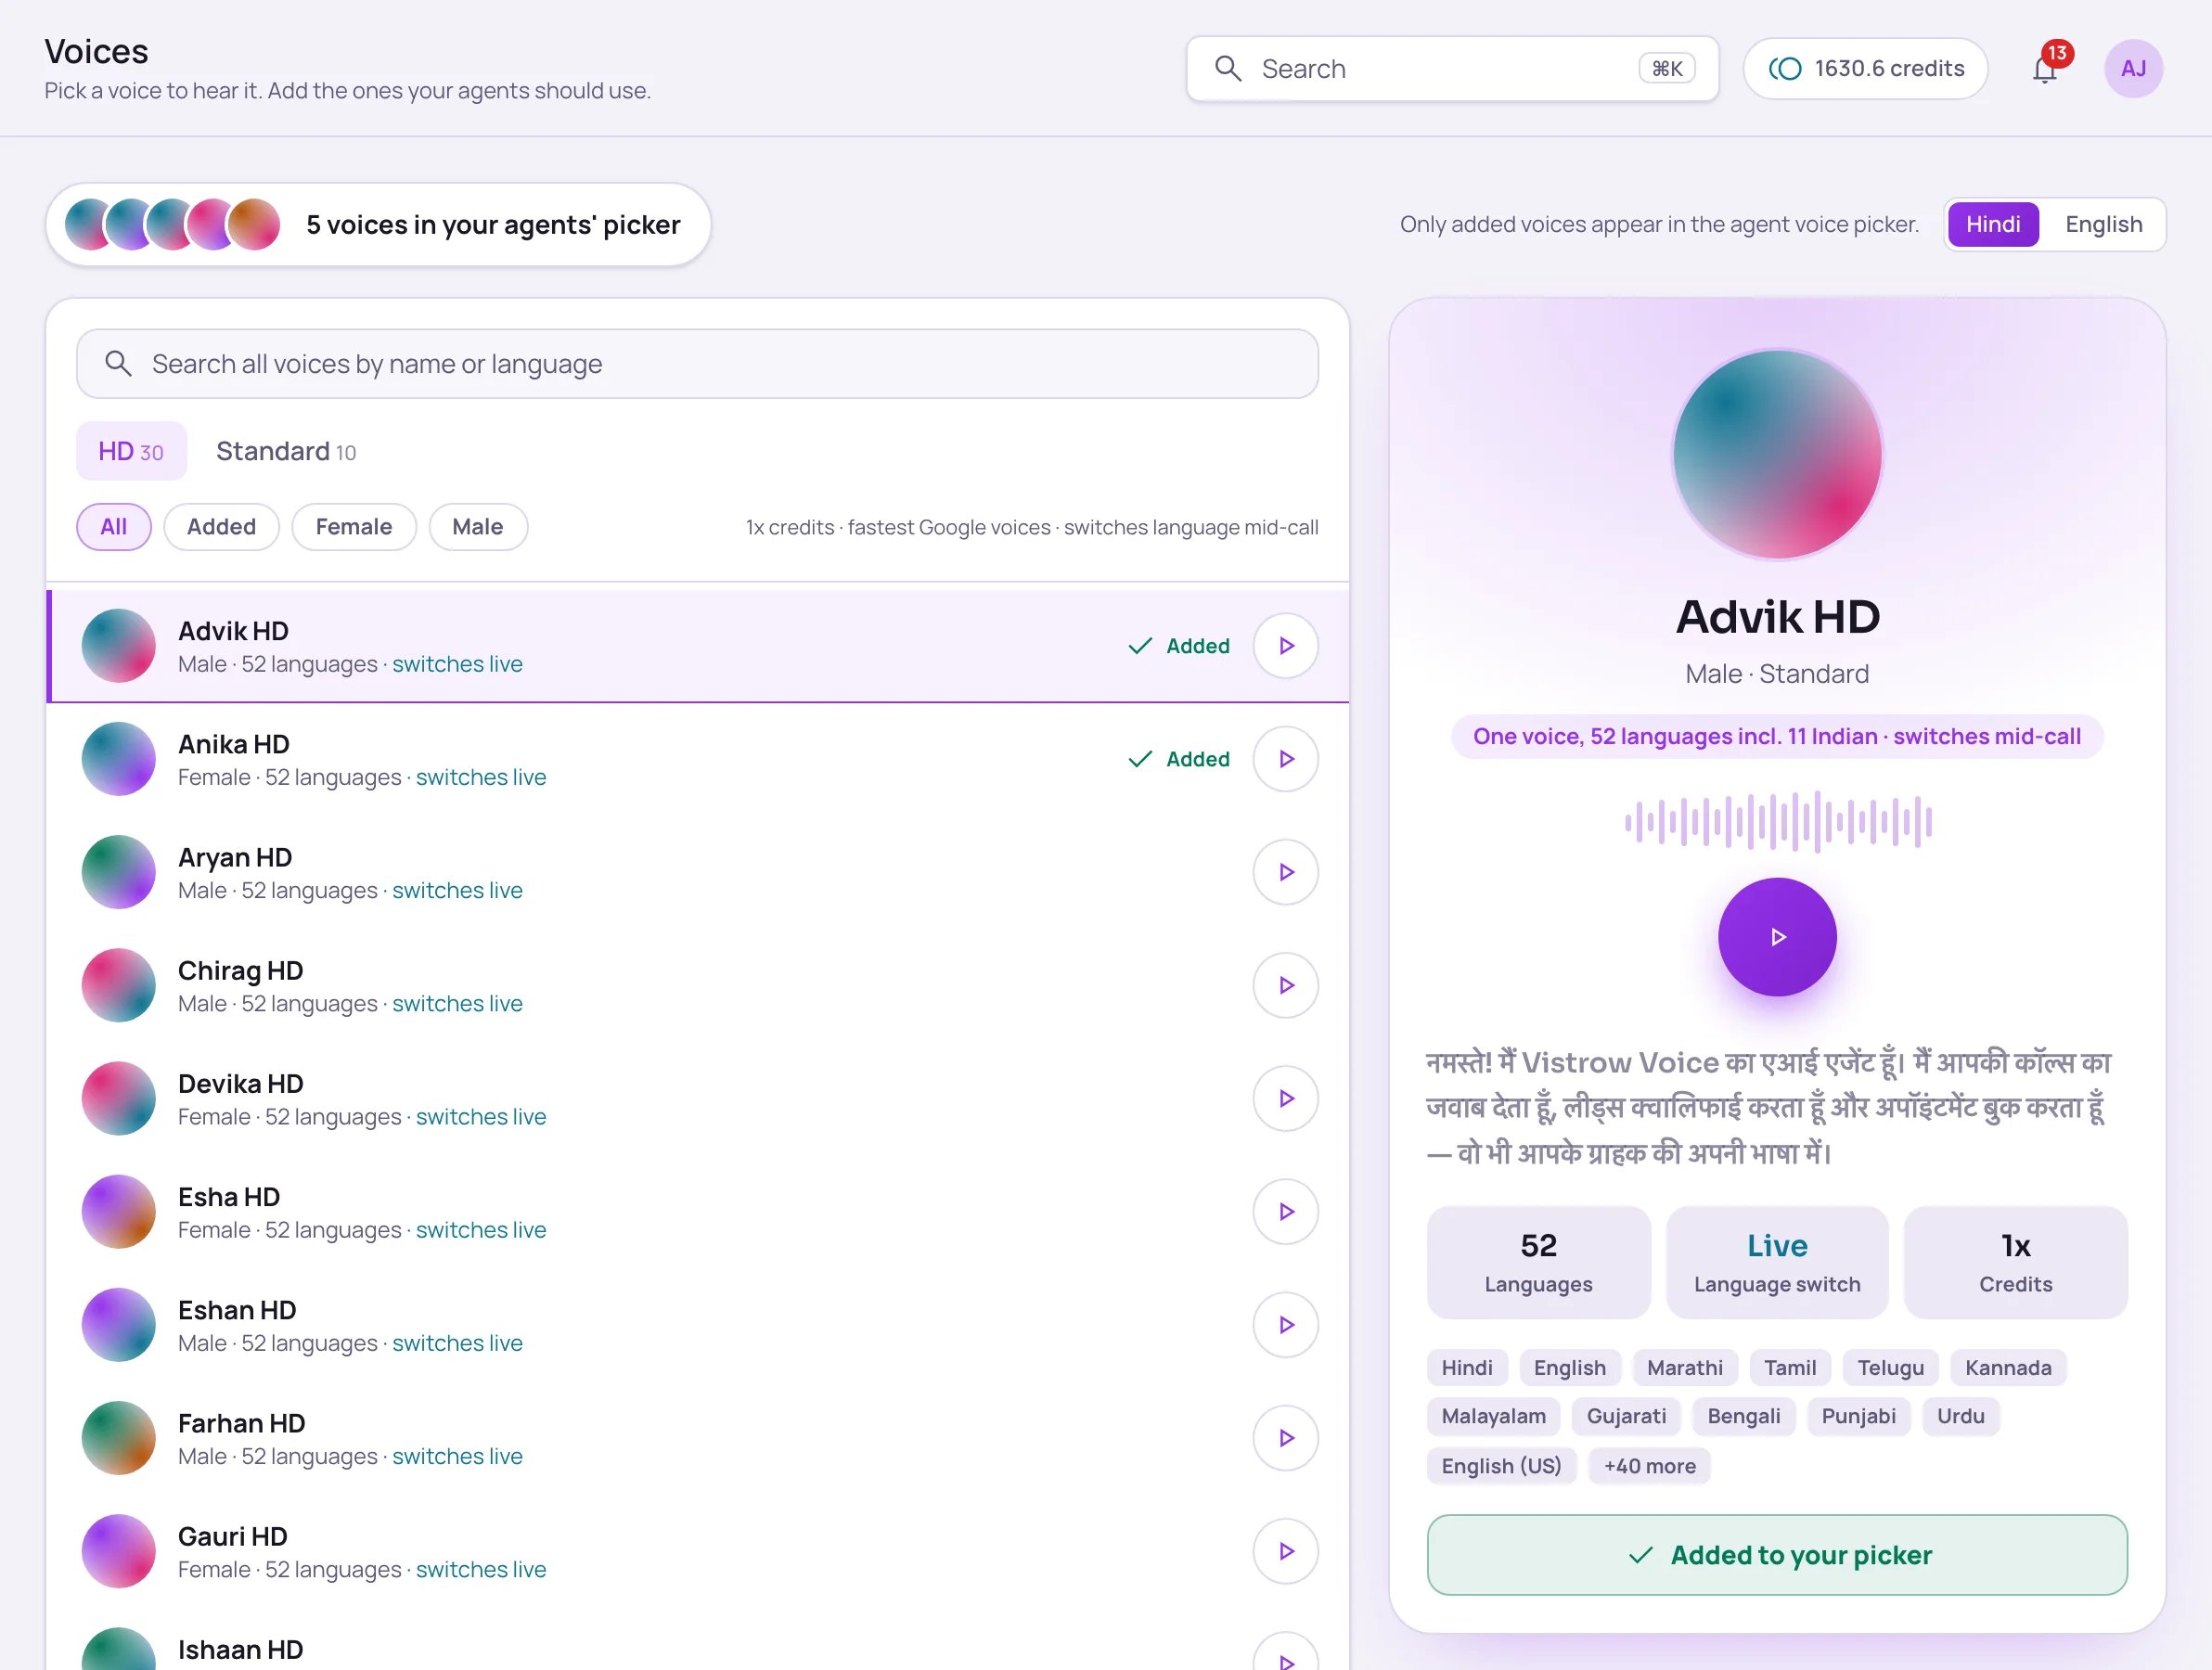
Task: Switch sample language to Hindi
Action: point(1993,224)
